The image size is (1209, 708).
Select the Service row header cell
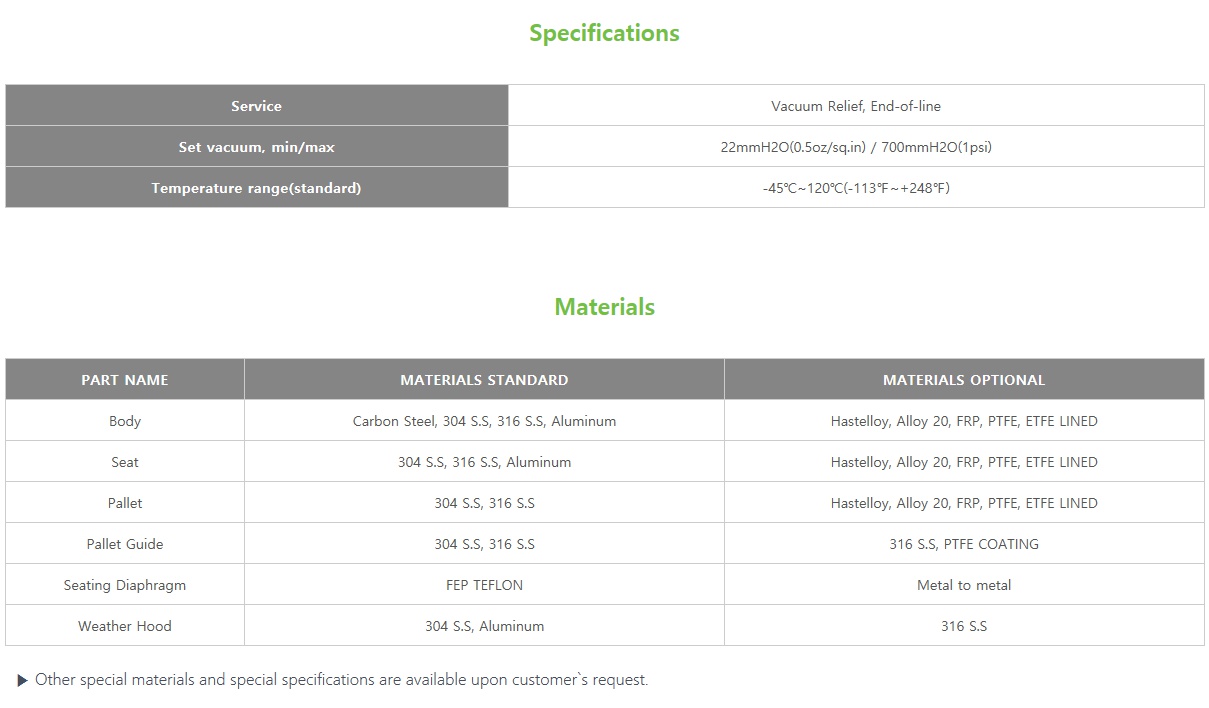coord(256,106)
